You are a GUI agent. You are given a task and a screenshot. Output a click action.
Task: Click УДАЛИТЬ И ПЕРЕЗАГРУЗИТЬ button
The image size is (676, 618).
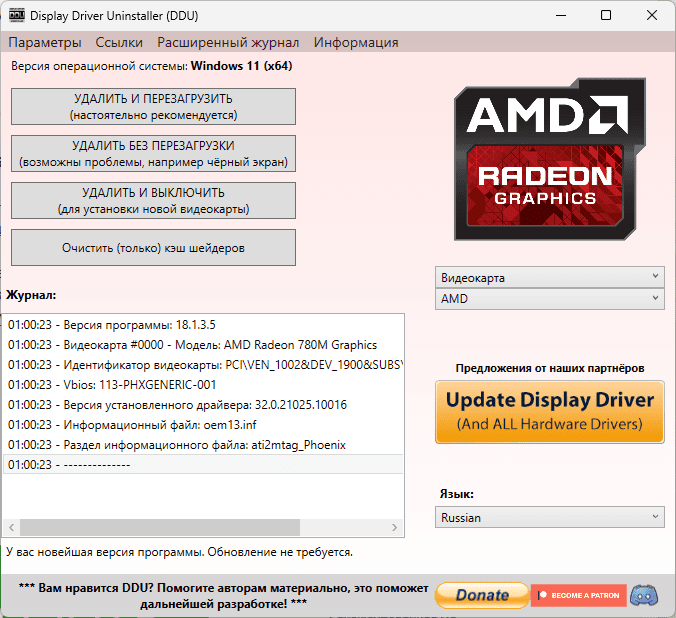[x=153, y=106]
